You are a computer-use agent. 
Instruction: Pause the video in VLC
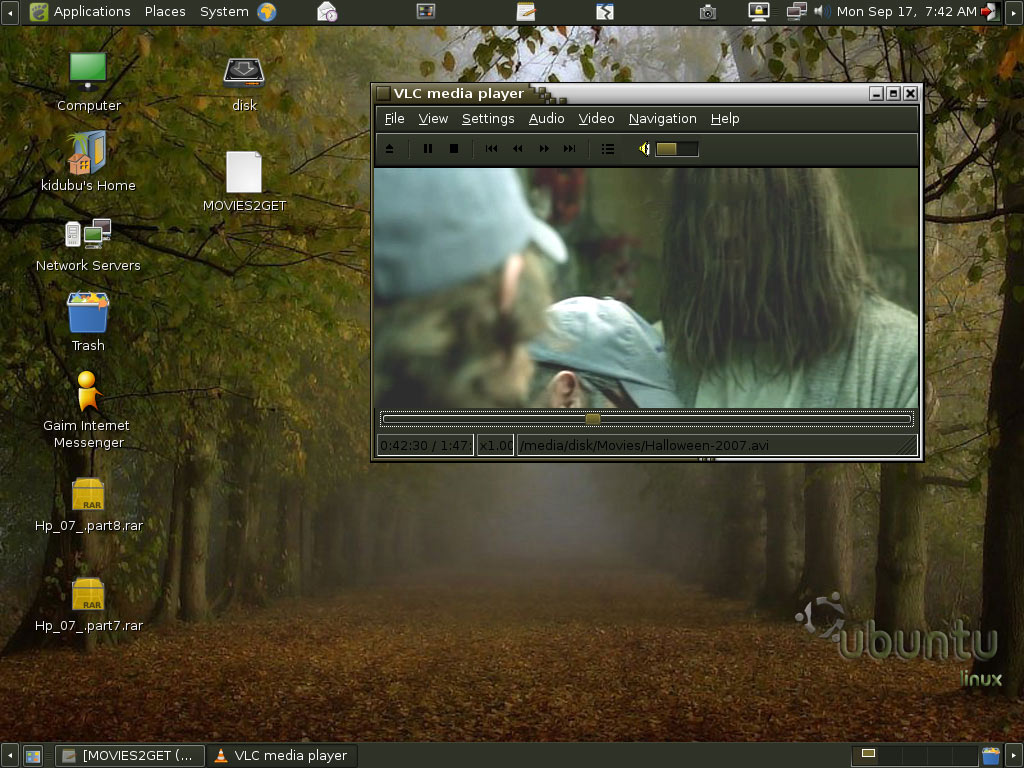point(428,149)
